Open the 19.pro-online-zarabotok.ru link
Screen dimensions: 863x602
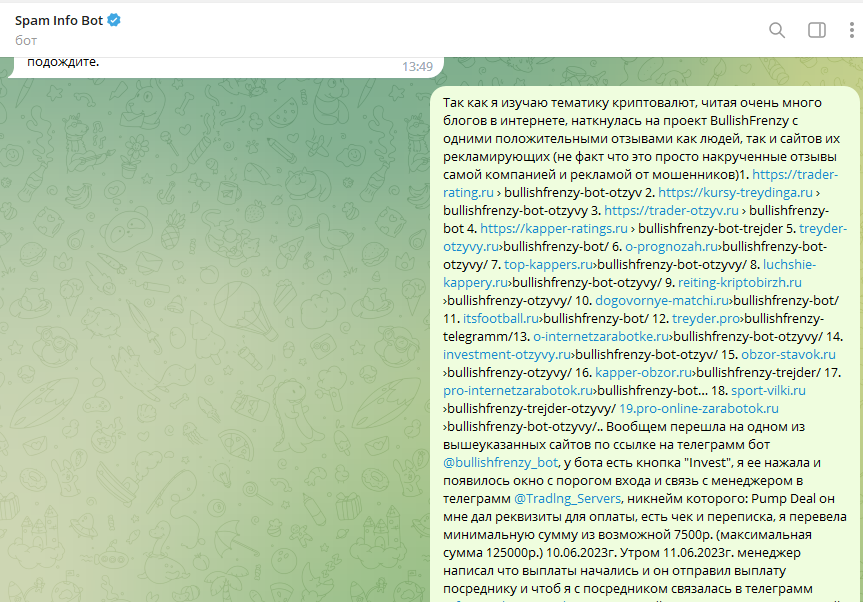tap(699, 409)
